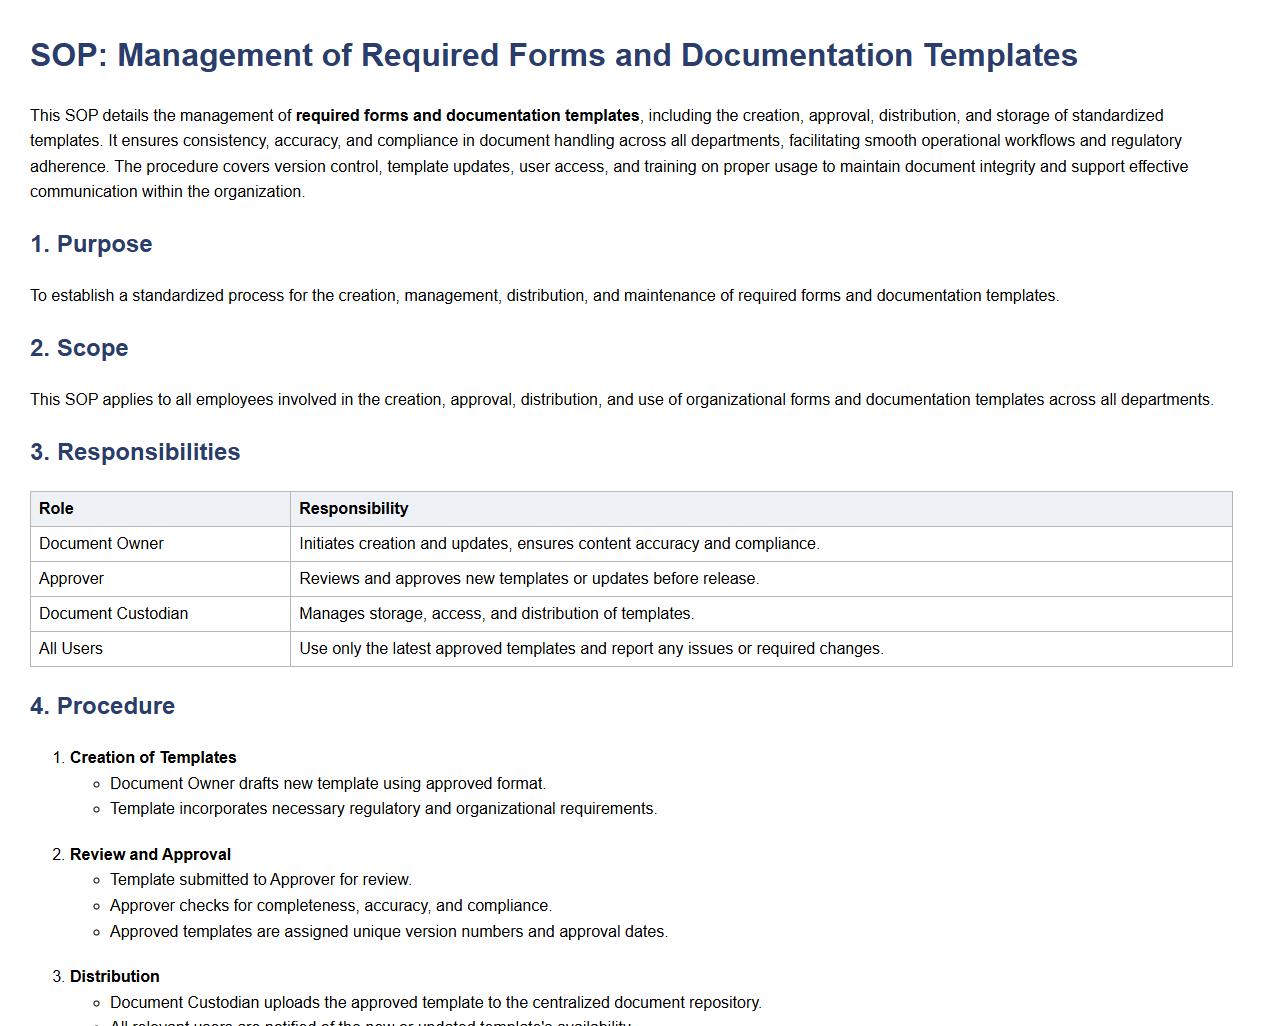Select the '1. Purpose' heading

tap(91, 244)
